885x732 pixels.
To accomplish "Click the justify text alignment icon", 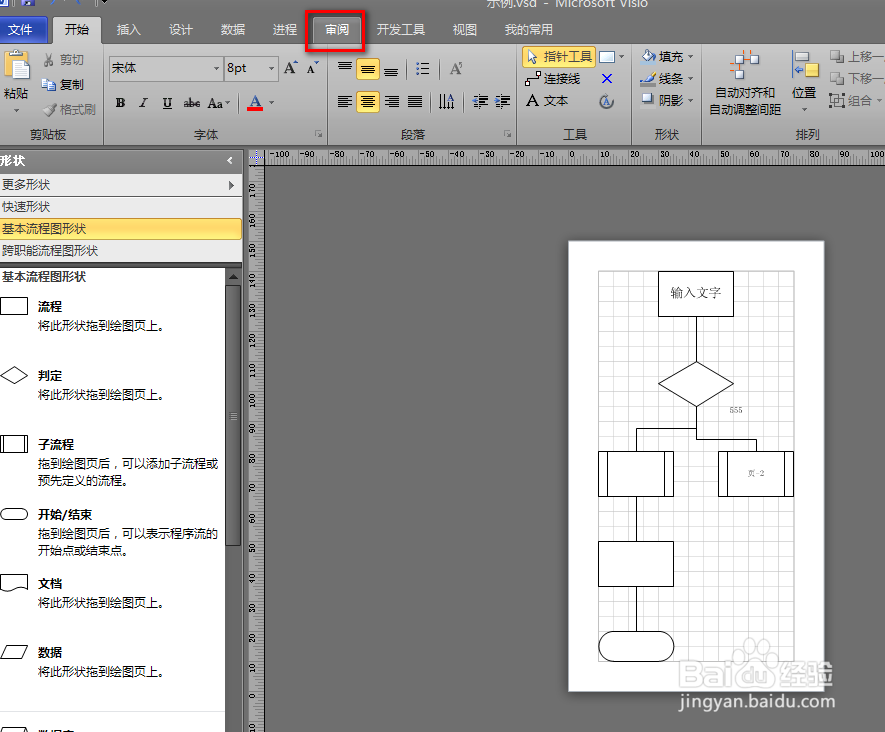I will (x=415, y=102).
